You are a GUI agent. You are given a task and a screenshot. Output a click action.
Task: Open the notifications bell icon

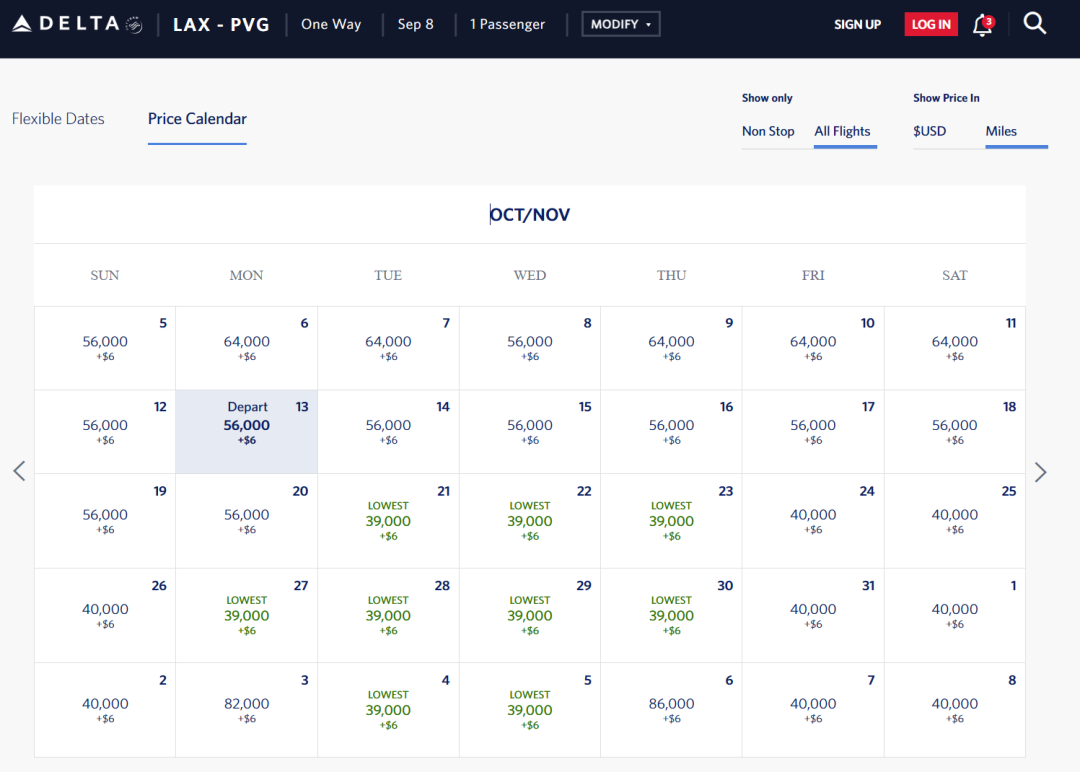pos(982,25)
